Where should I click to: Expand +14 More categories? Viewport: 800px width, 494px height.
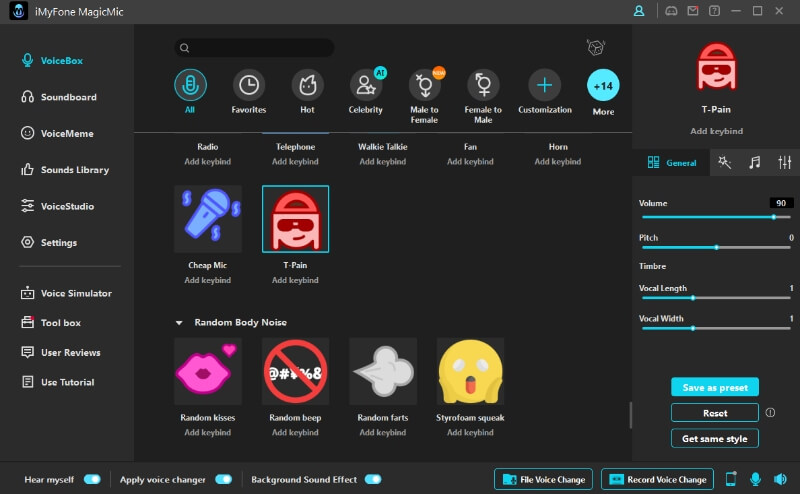tap(603, 92)
